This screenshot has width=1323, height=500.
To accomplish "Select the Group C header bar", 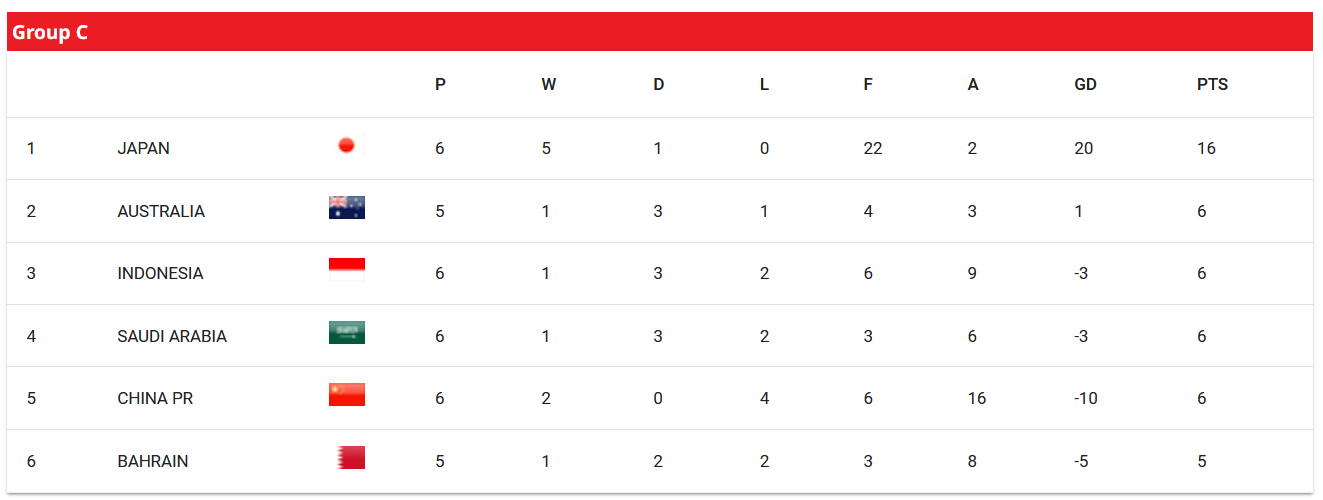I will [660, 32].
